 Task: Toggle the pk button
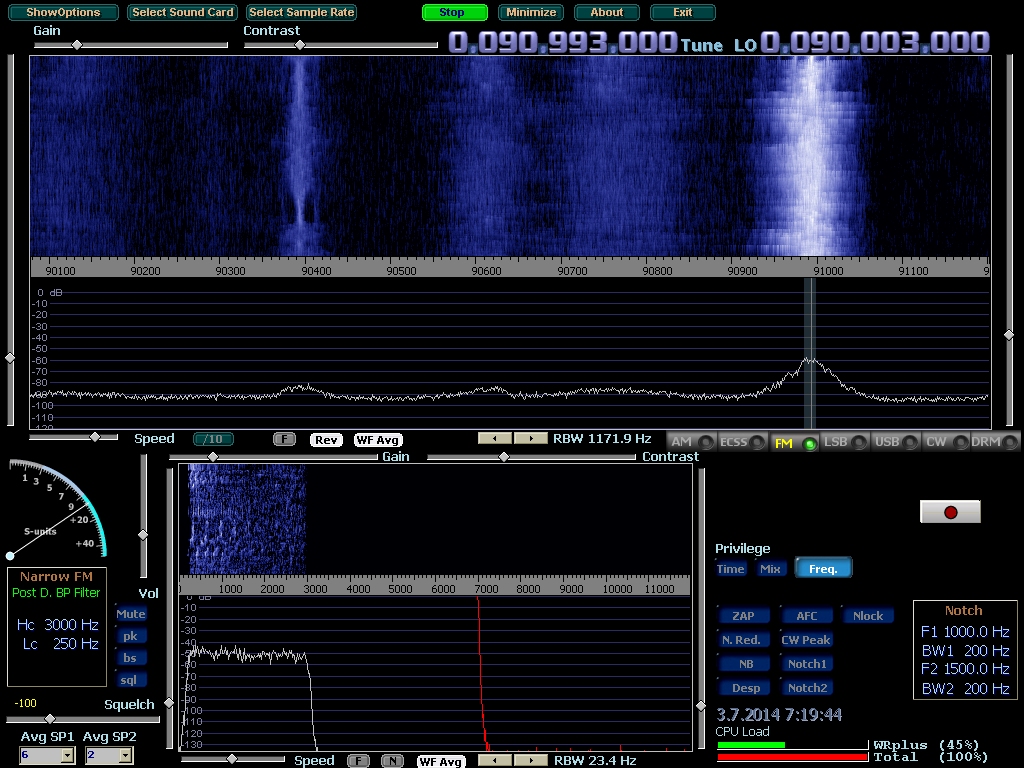131,636
